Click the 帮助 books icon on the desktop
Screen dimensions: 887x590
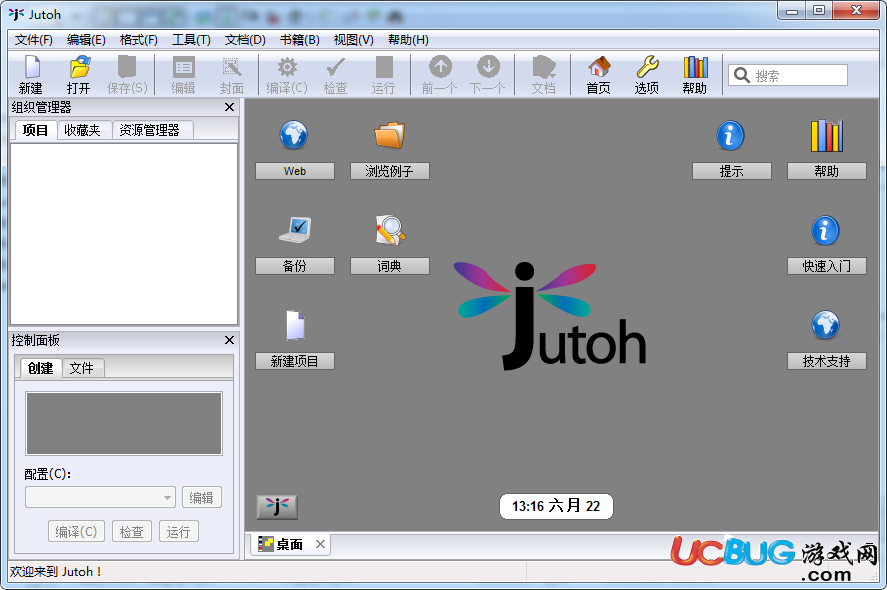826,136
